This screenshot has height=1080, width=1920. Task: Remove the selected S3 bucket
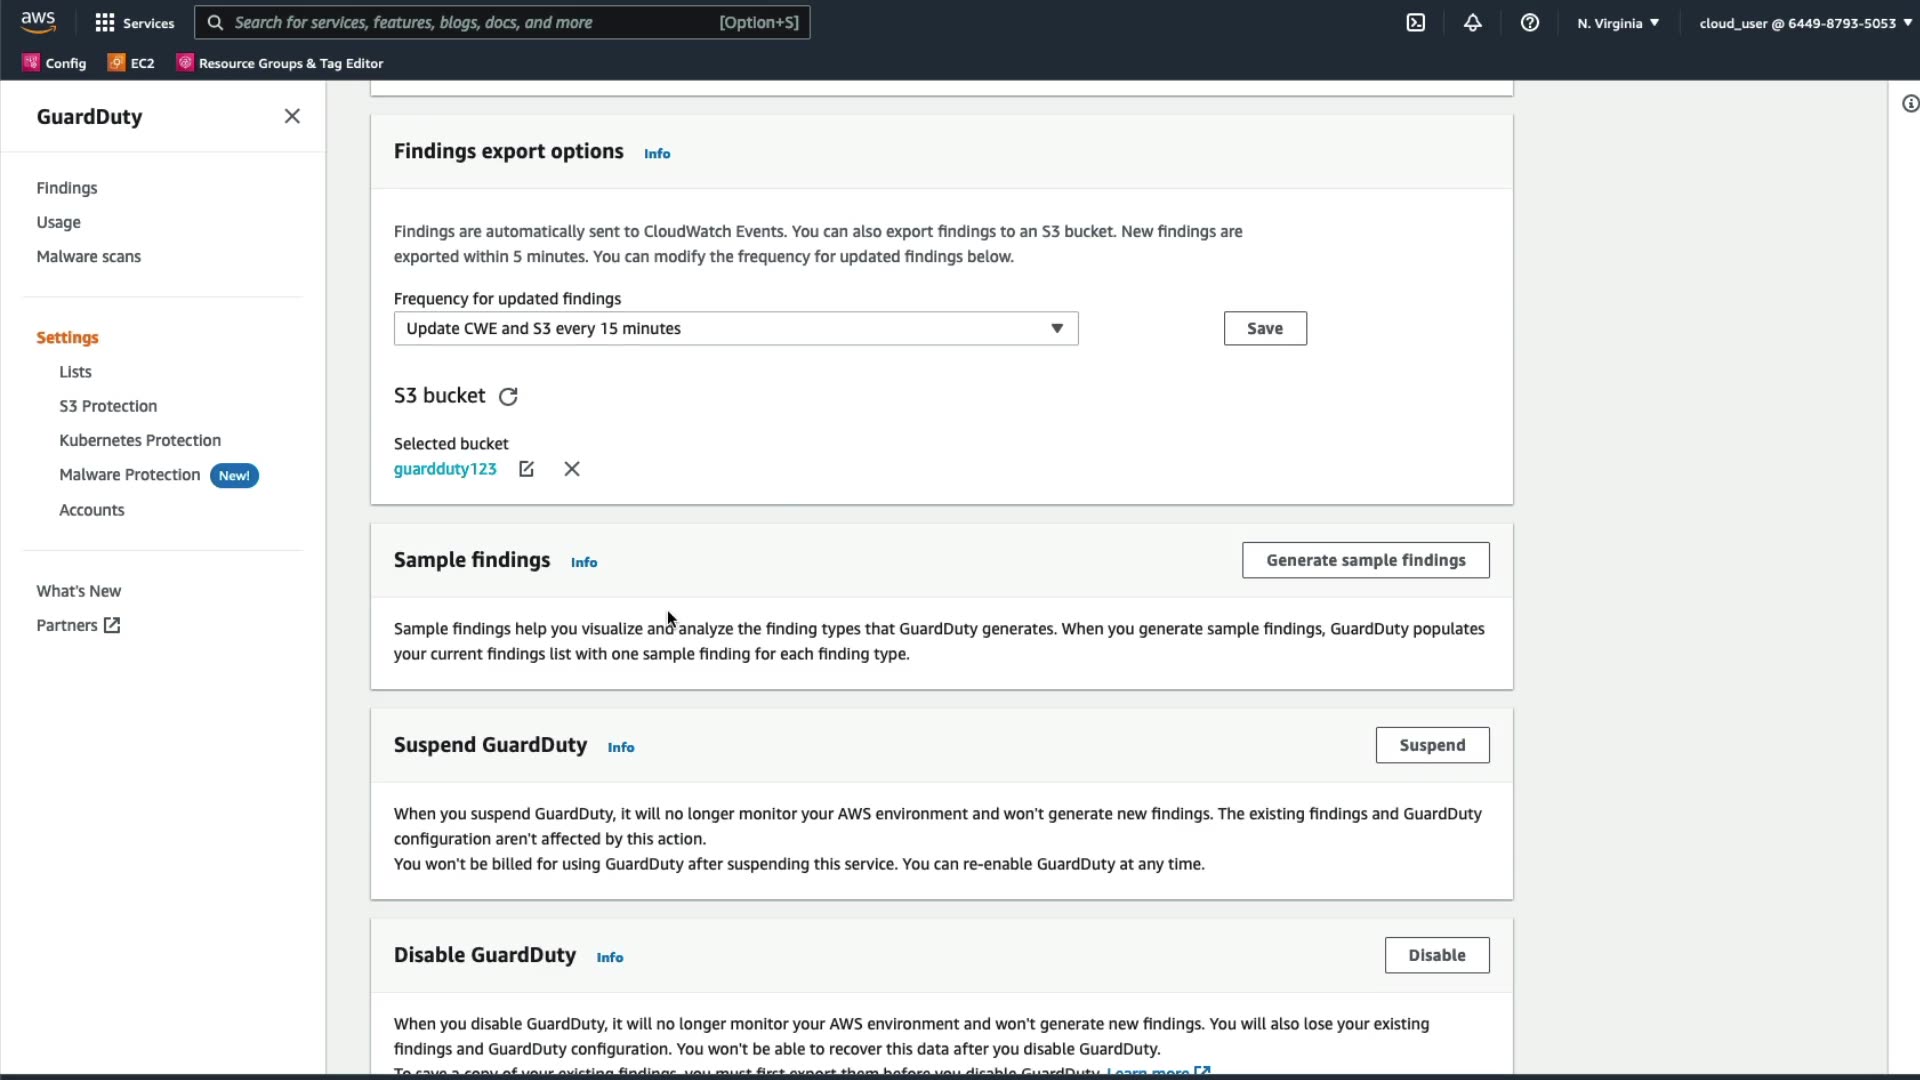coord(572,469)
